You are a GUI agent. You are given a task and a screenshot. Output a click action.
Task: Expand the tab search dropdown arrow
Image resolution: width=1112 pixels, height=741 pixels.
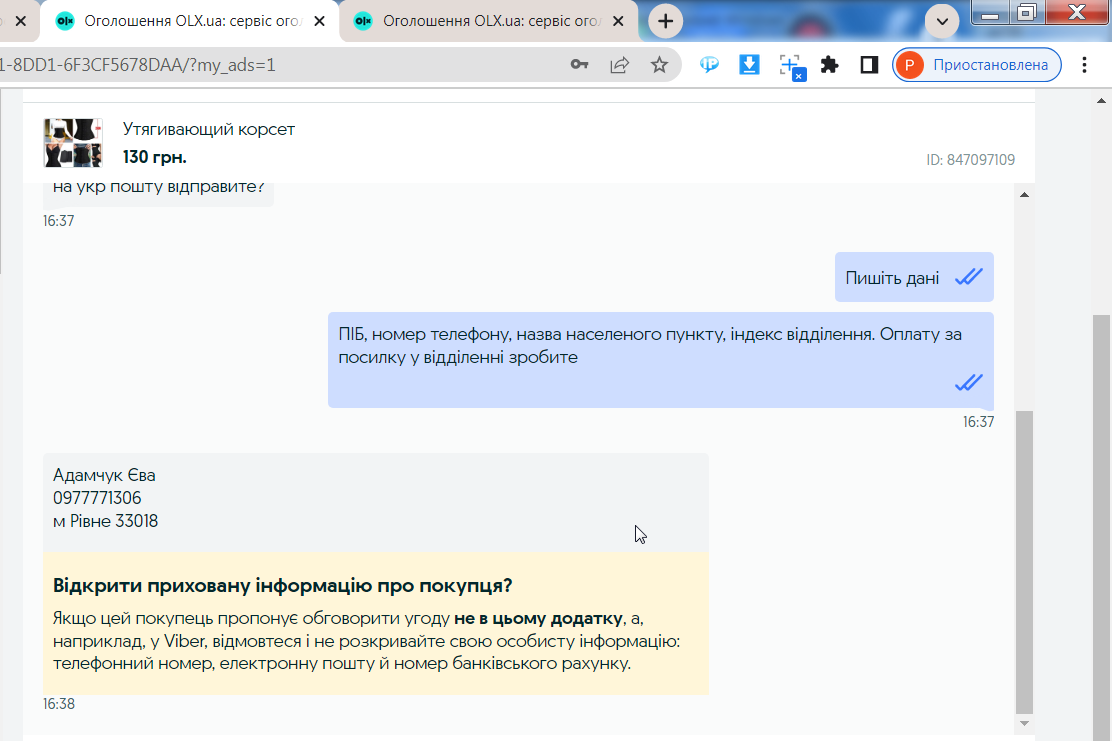[x=942, y=21]
